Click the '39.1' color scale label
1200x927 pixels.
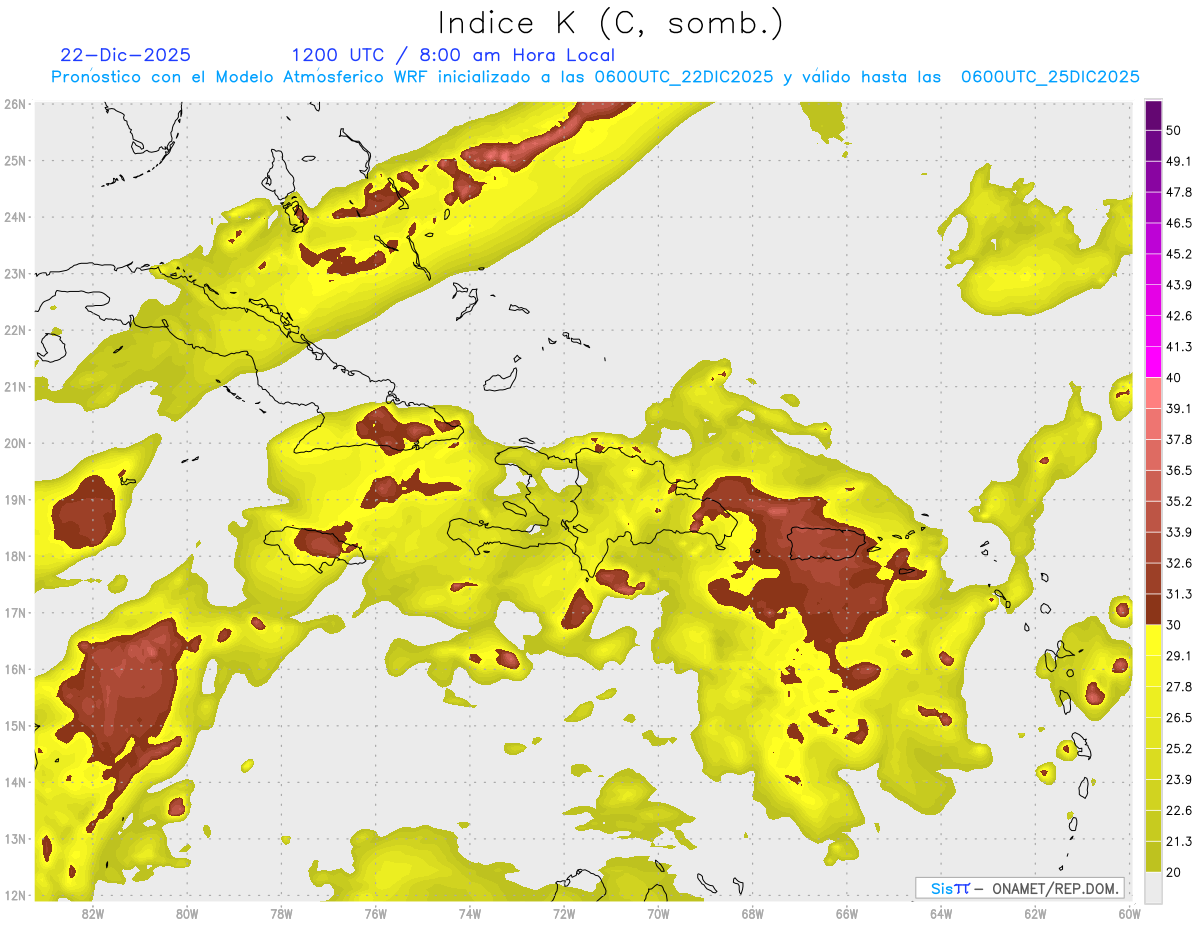[1179, 408]
